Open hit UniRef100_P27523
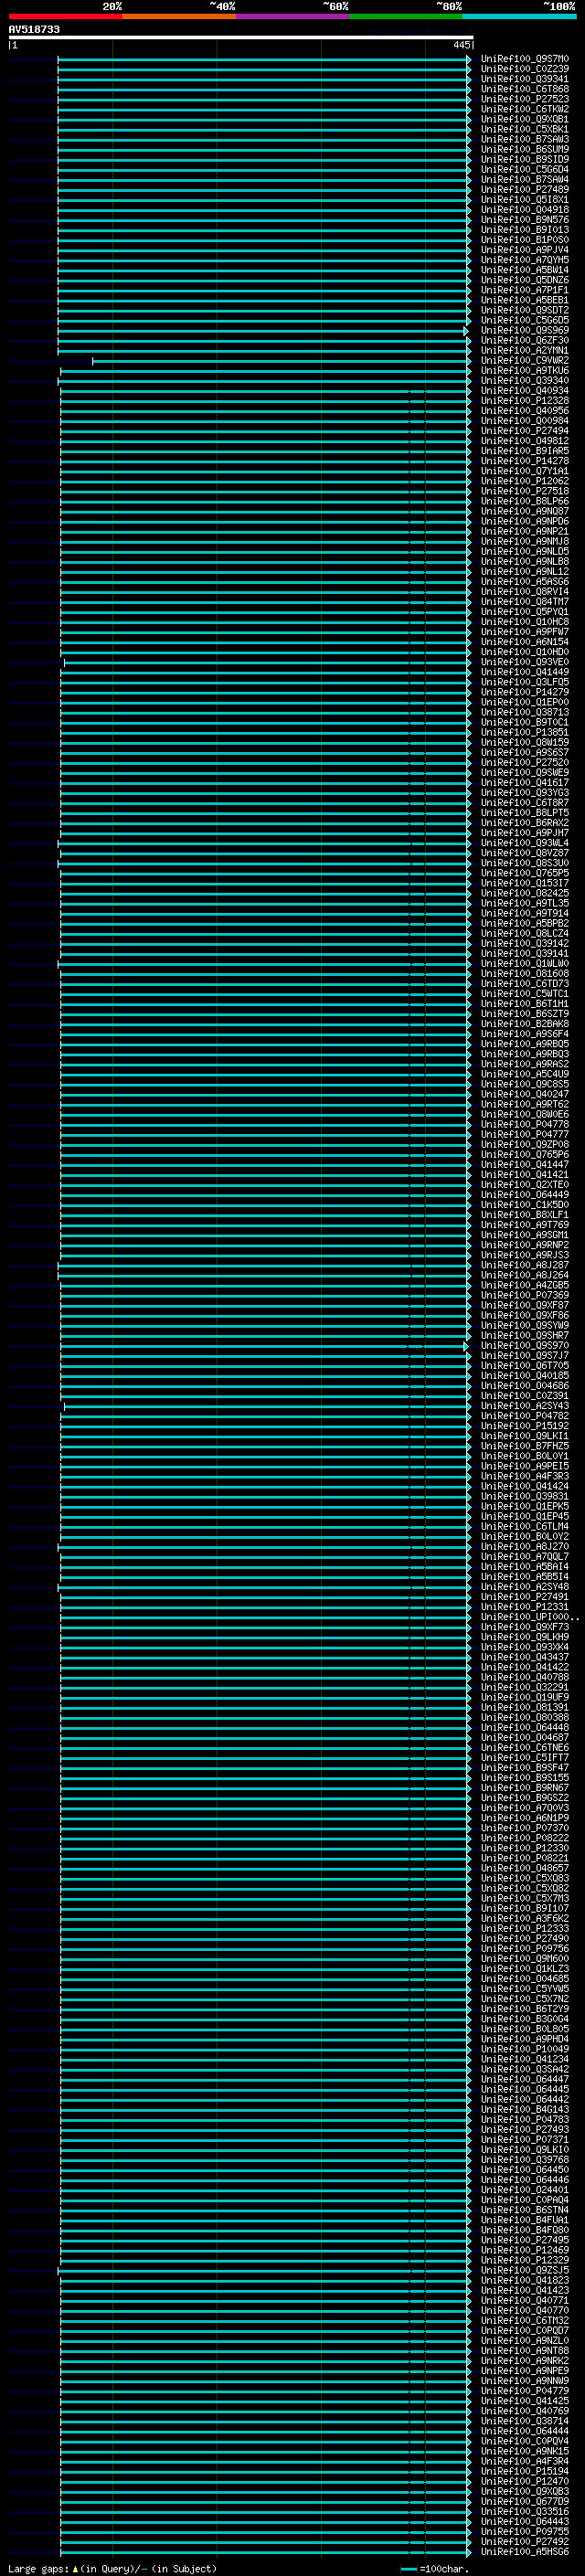Screen dimensions: 585x2576 (x=524, y=99)
